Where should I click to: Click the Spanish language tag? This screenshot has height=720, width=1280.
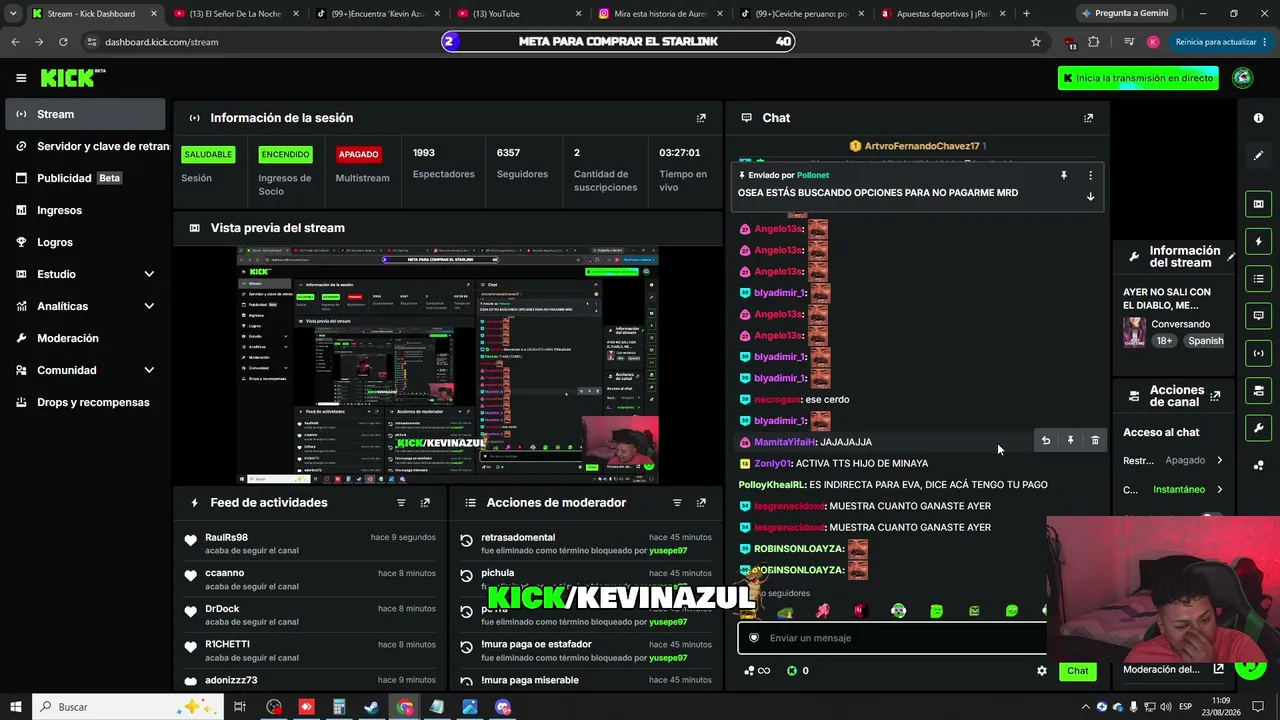point(1205,341)
